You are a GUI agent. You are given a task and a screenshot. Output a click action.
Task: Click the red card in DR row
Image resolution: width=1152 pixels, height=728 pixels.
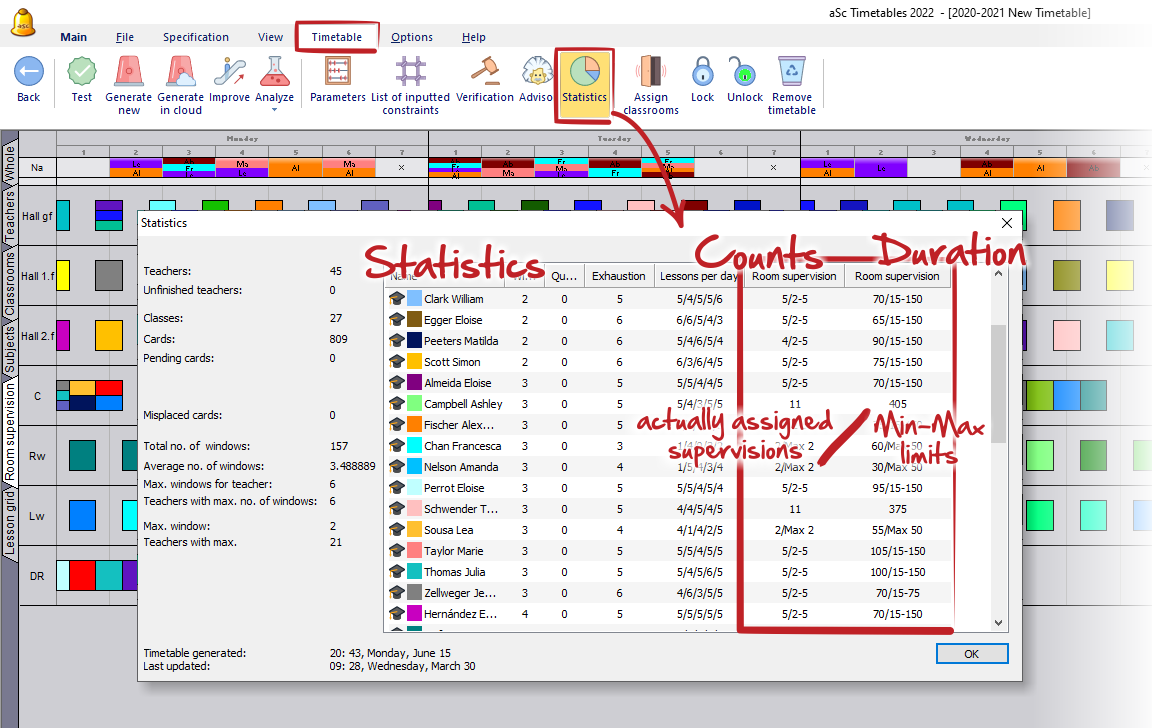82,576
